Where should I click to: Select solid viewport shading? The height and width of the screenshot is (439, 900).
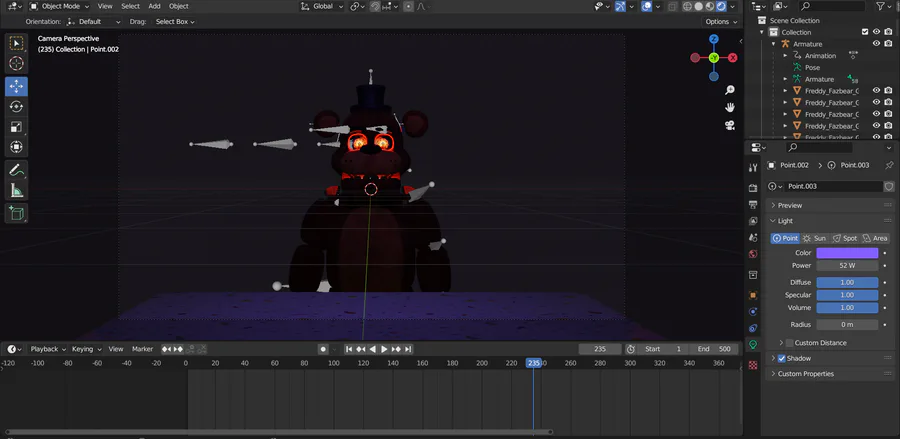pyautogui.click(x=699, y=6)
